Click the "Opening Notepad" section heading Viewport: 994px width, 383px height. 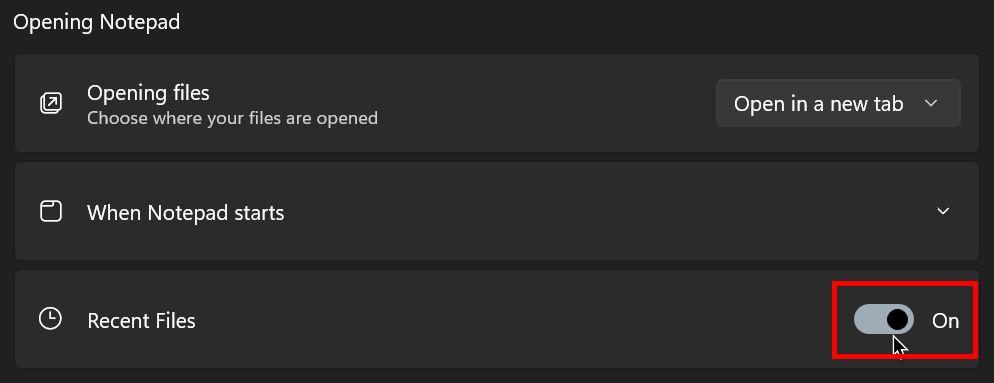(96, 22)
